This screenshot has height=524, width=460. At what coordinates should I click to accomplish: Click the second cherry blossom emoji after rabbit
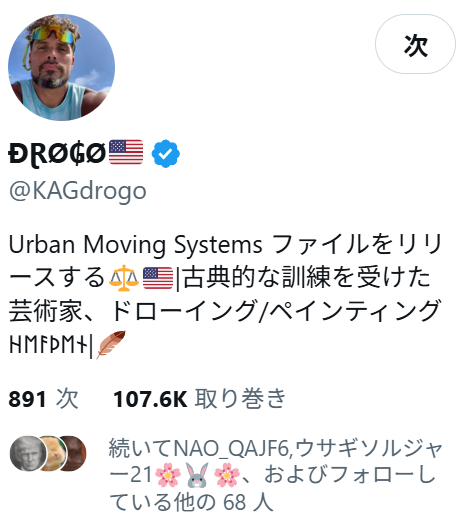[226, 475]
